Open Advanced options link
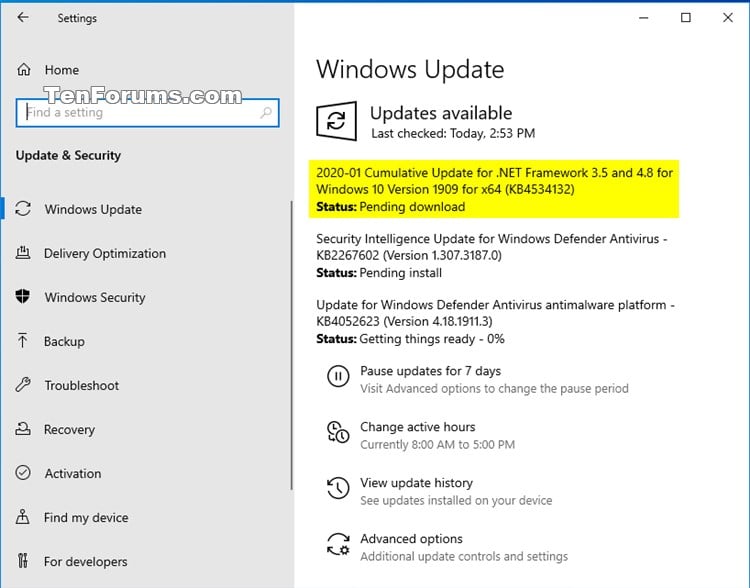The width and height of the screenshot is (750, 588). (x=411, y=539)
